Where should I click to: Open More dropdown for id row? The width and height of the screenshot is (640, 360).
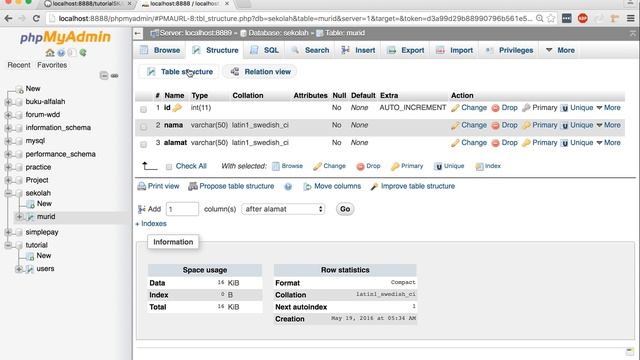pos(608,108)
